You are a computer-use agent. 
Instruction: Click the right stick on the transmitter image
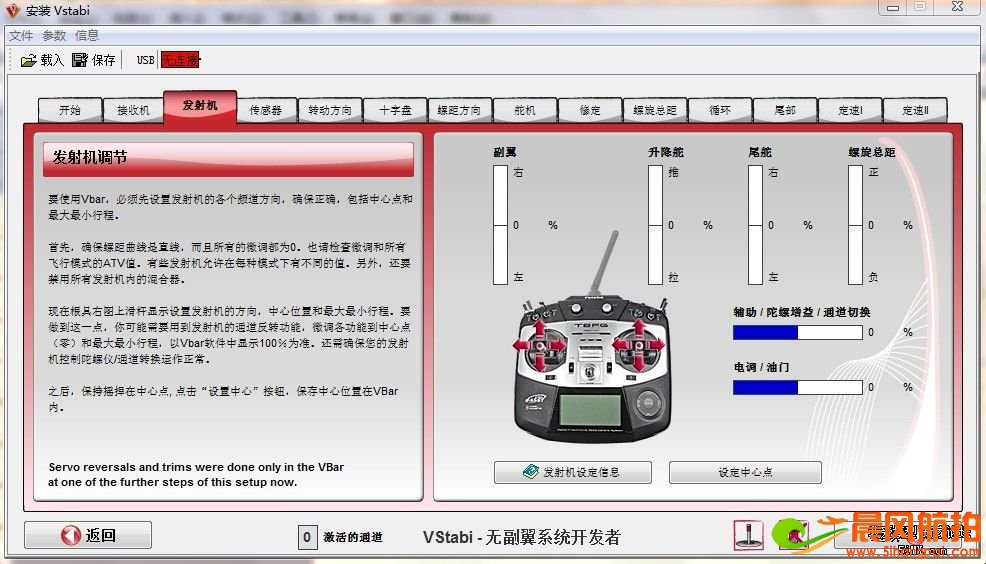tap(638, 345)
